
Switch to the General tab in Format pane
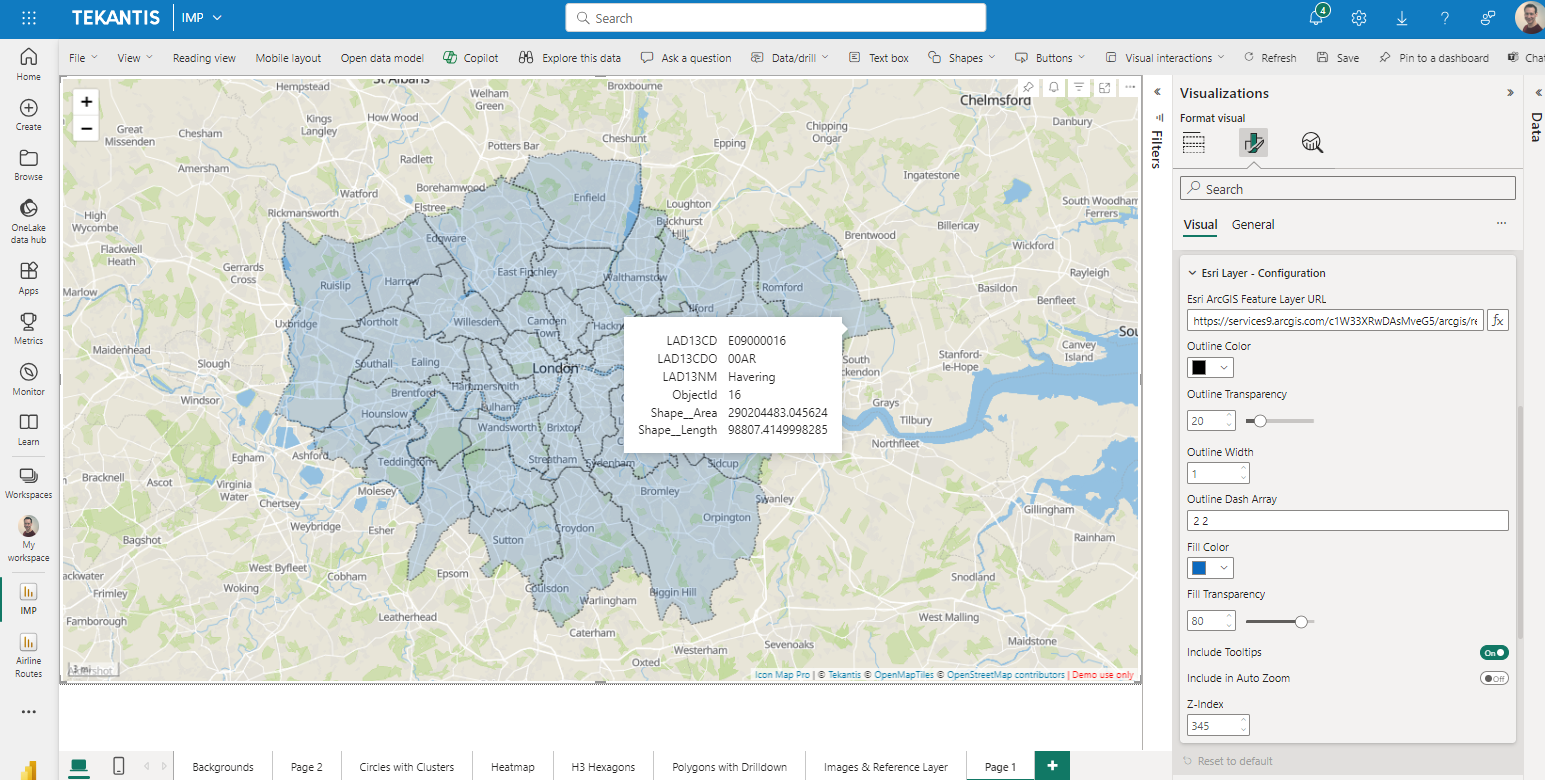point(1253,224)
